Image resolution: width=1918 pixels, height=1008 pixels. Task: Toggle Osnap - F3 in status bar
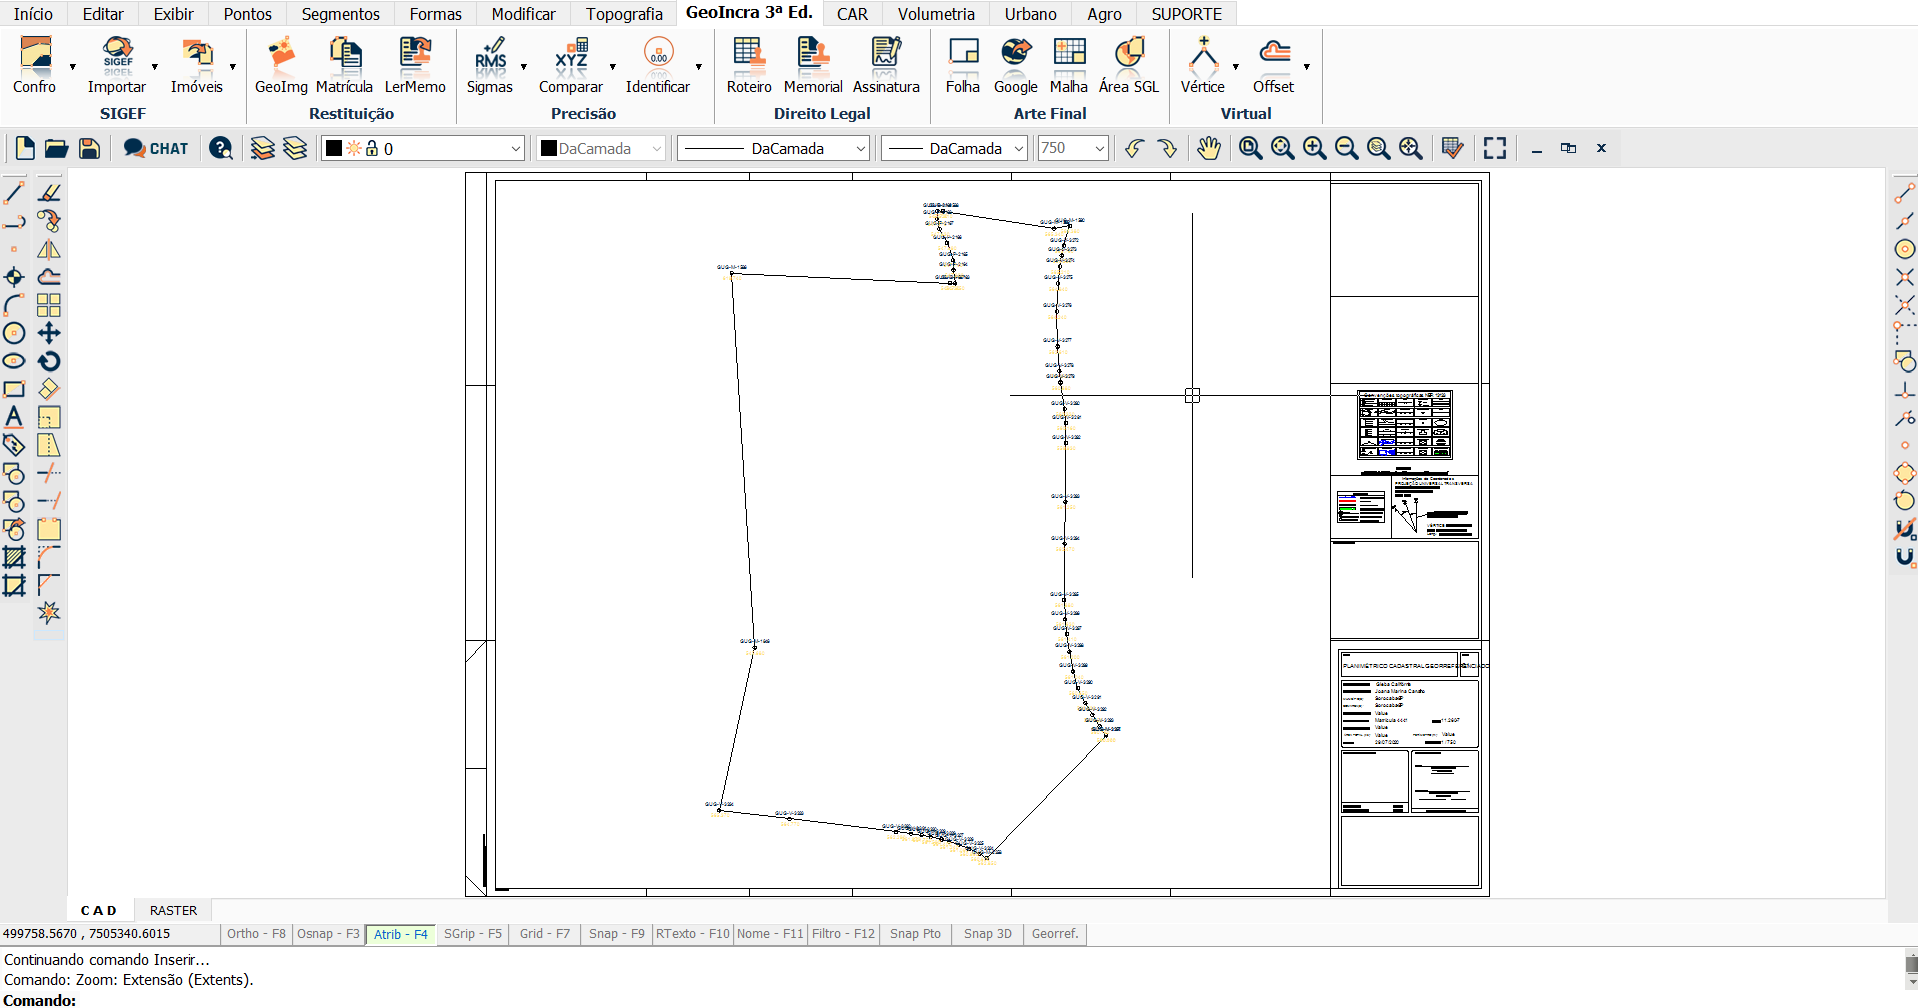coord(328,934)
